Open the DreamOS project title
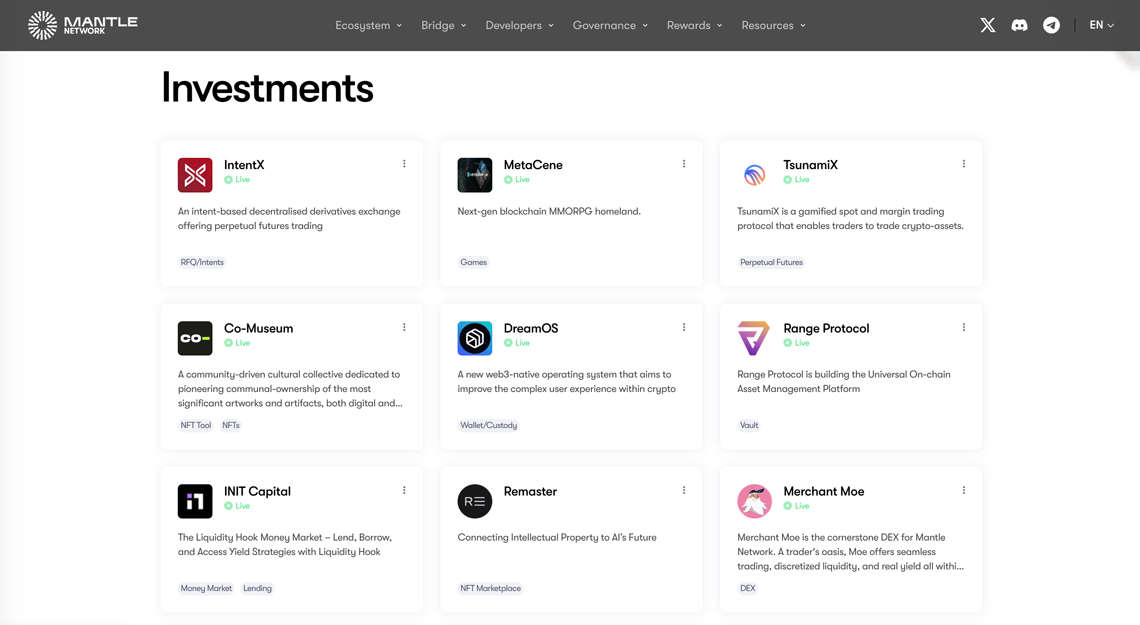The width and height of the screenshot is (1140, 625). click(531, 328)
